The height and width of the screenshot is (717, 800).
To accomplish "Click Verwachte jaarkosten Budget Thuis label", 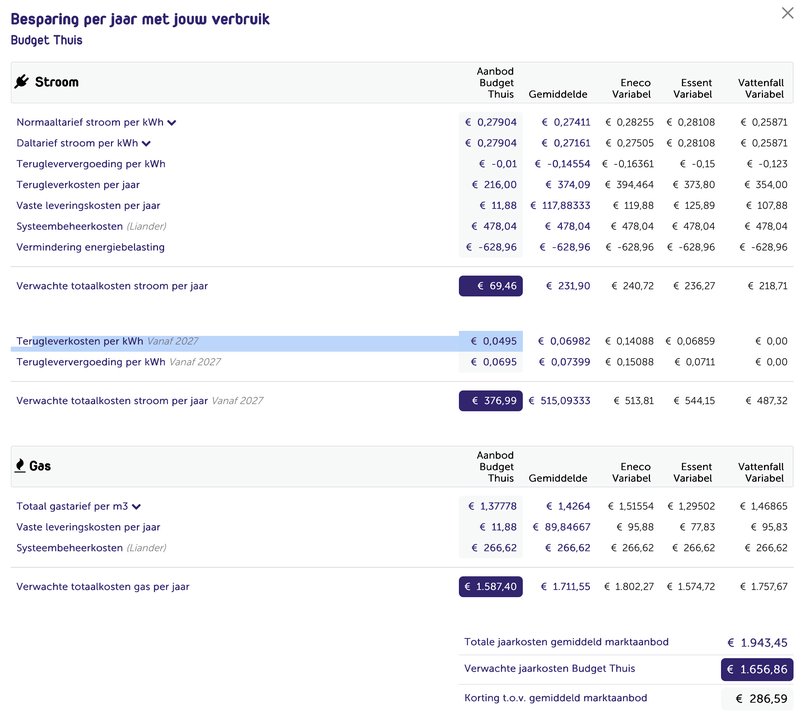I will coord(549,668).
